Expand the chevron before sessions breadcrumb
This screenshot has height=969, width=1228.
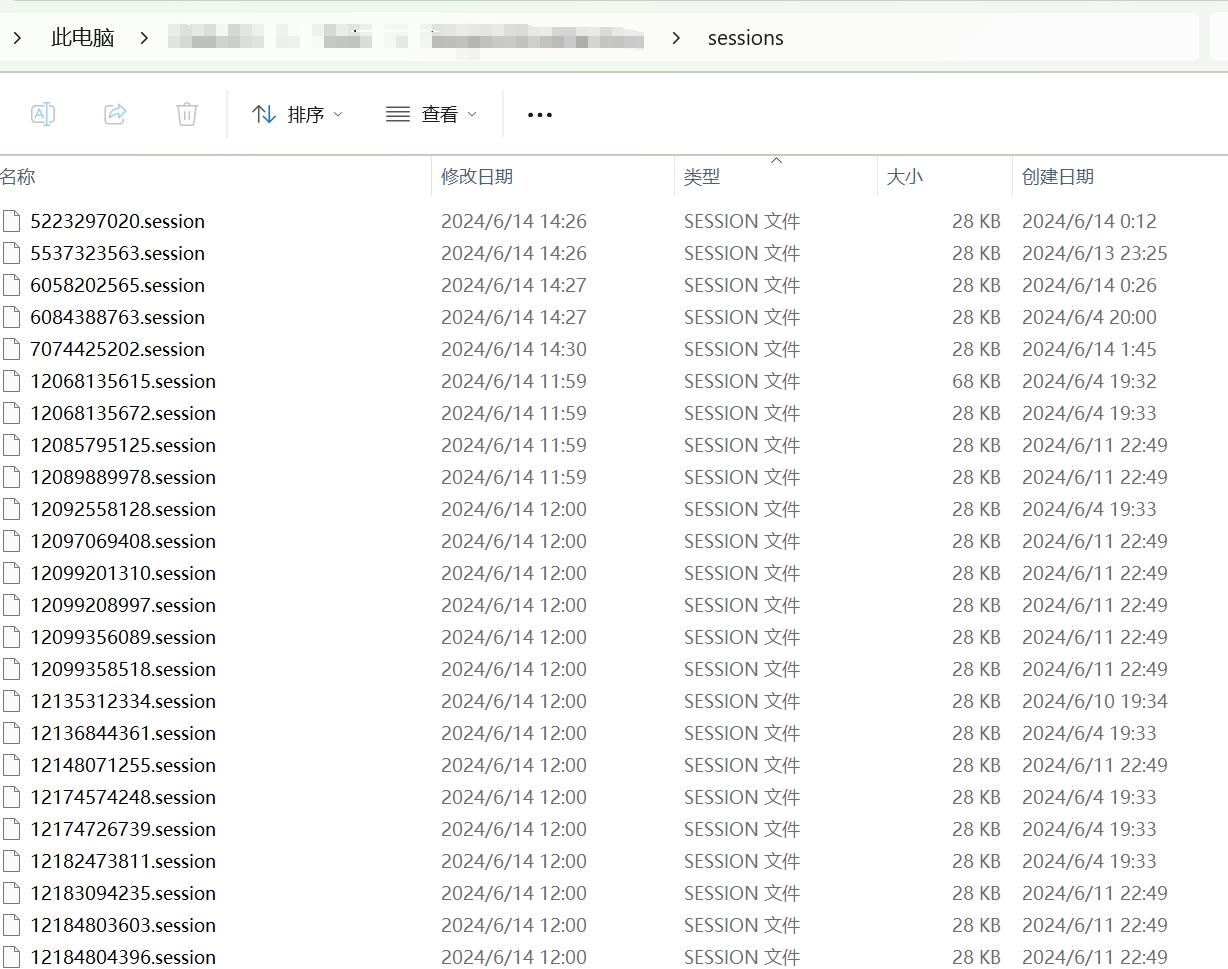click(x=677, y=38)
